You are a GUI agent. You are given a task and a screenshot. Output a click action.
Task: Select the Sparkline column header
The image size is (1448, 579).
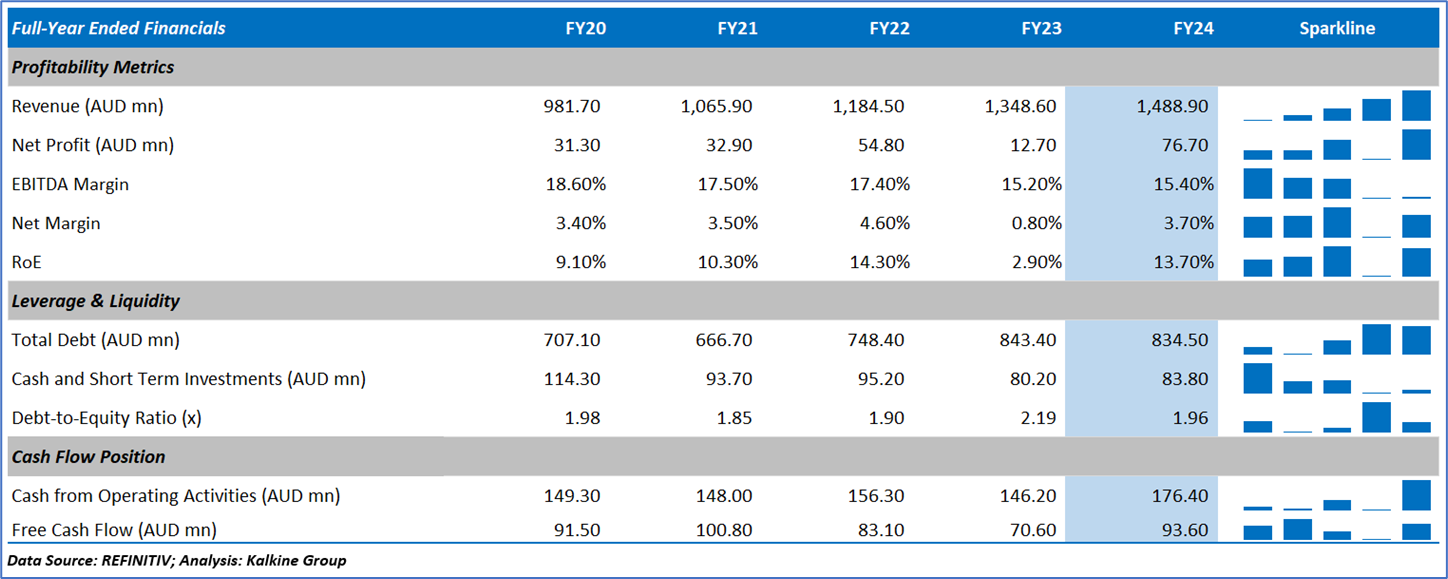[1337, 28]
